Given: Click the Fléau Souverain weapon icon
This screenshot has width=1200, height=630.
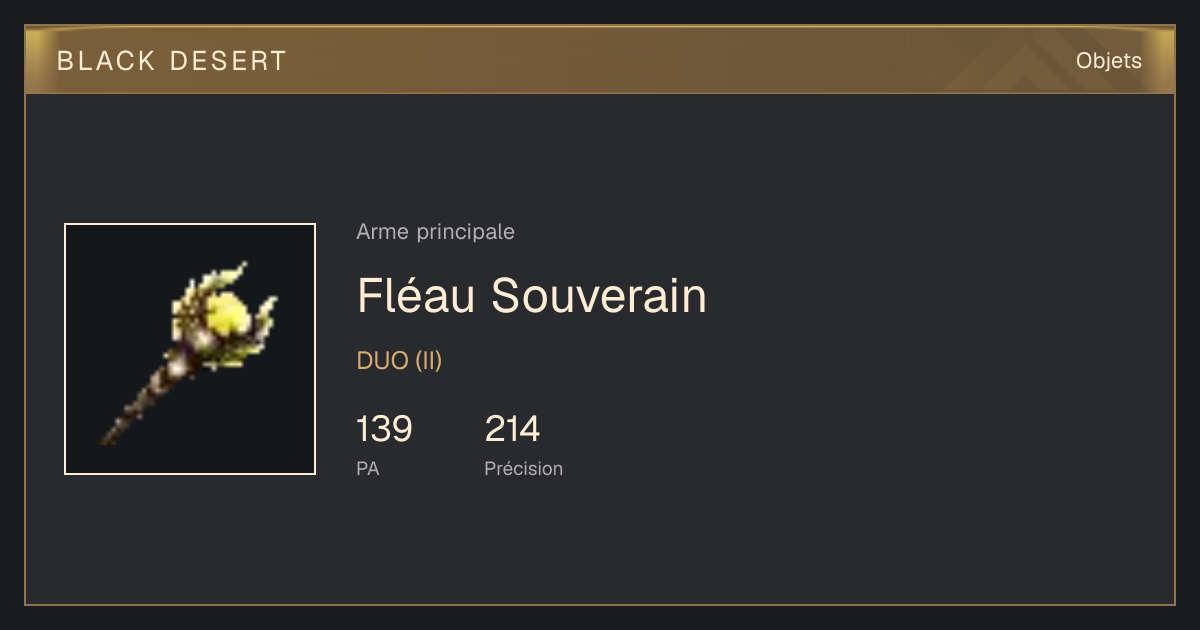Looking at the screenshot, I should pos(190,349).
